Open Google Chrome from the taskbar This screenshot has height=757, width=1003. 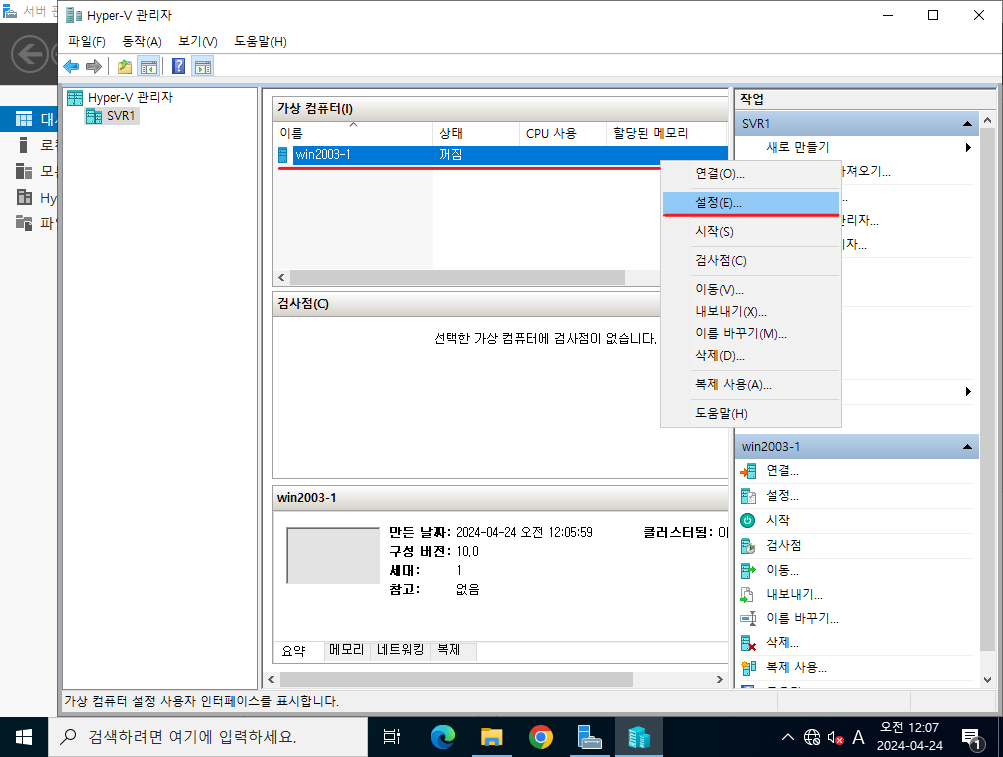tap(541, 737)
